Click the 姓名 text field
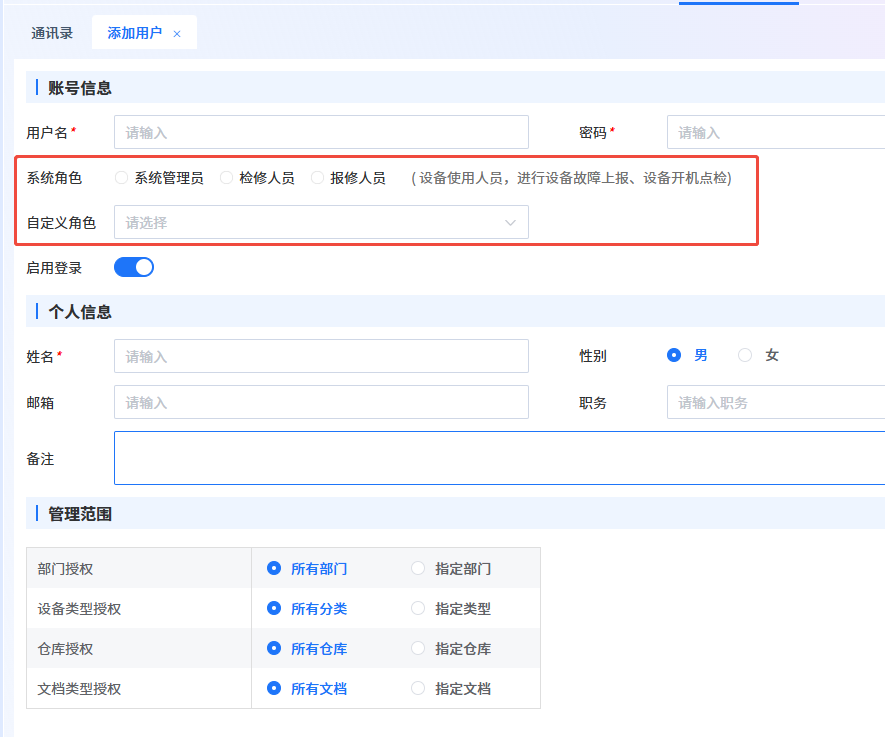 click(321, 356)
